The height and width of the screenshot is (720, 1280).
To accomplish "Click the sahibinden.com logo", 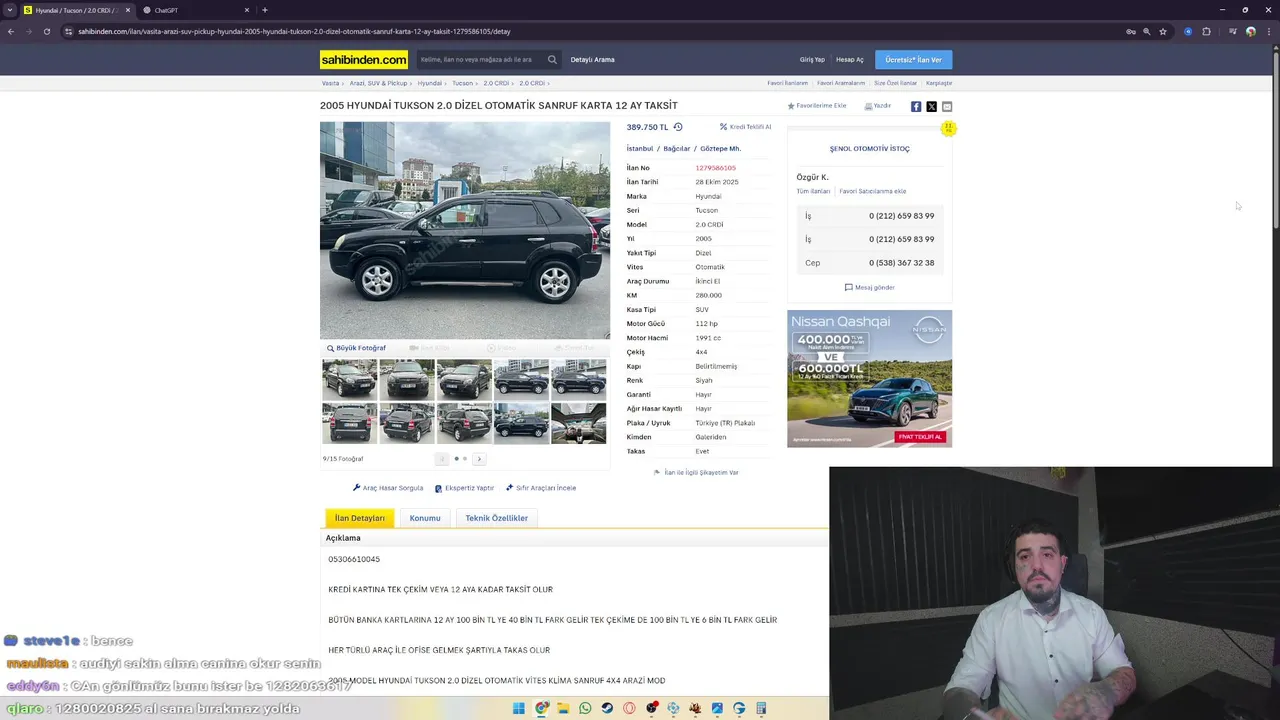I will pyautogui.click(x=364, y=59).
